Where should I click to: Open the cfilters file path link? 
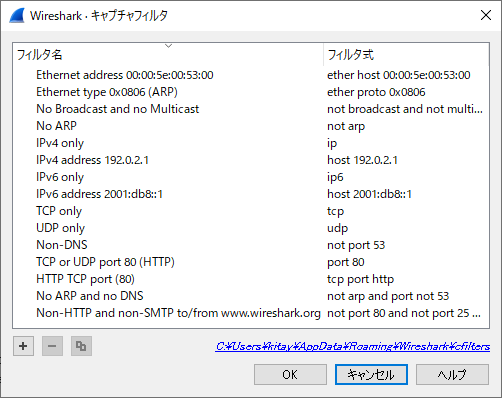click(x=353, y=347)
